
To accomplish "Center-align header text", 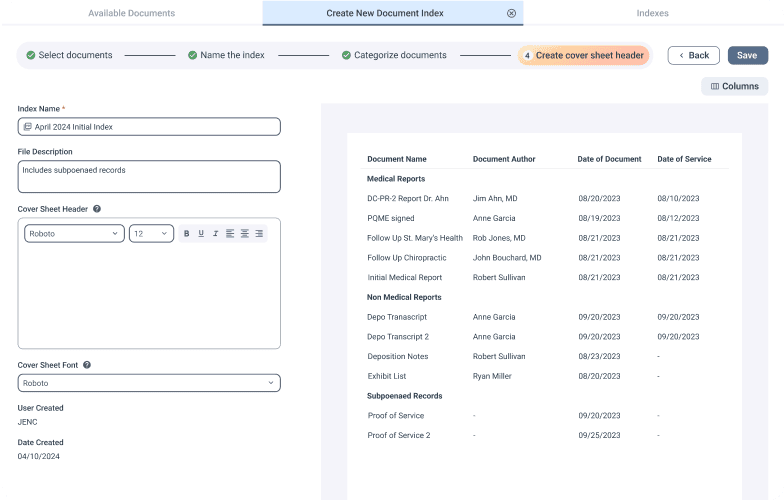I will (x=244, y=234).
